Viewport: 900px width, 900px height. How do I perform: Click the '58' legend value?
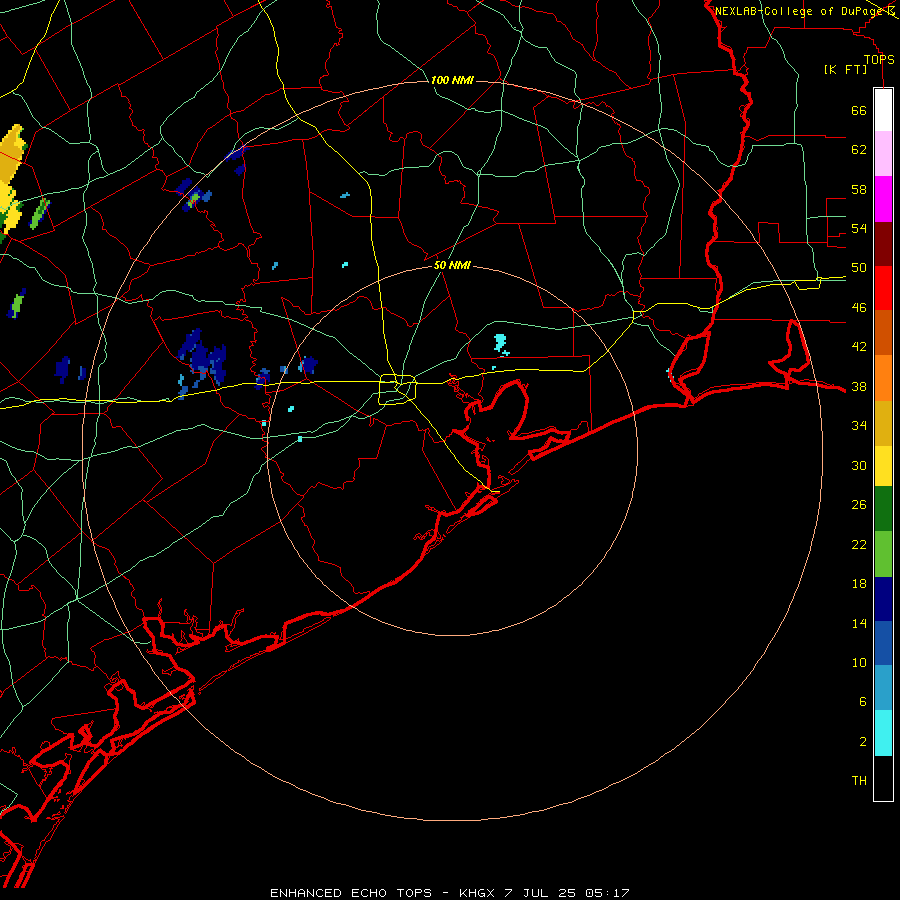(859, 189)
